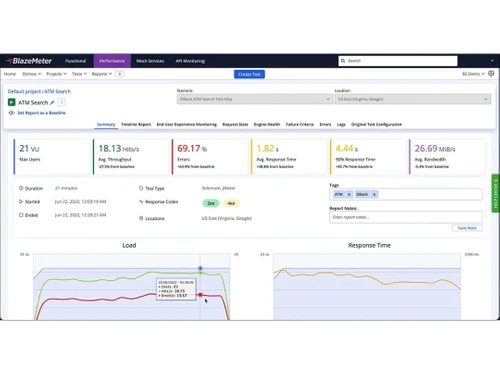Viewport: 500px width, 375px height.
Task: Open the settings gear icon
Action: point(491,74)
